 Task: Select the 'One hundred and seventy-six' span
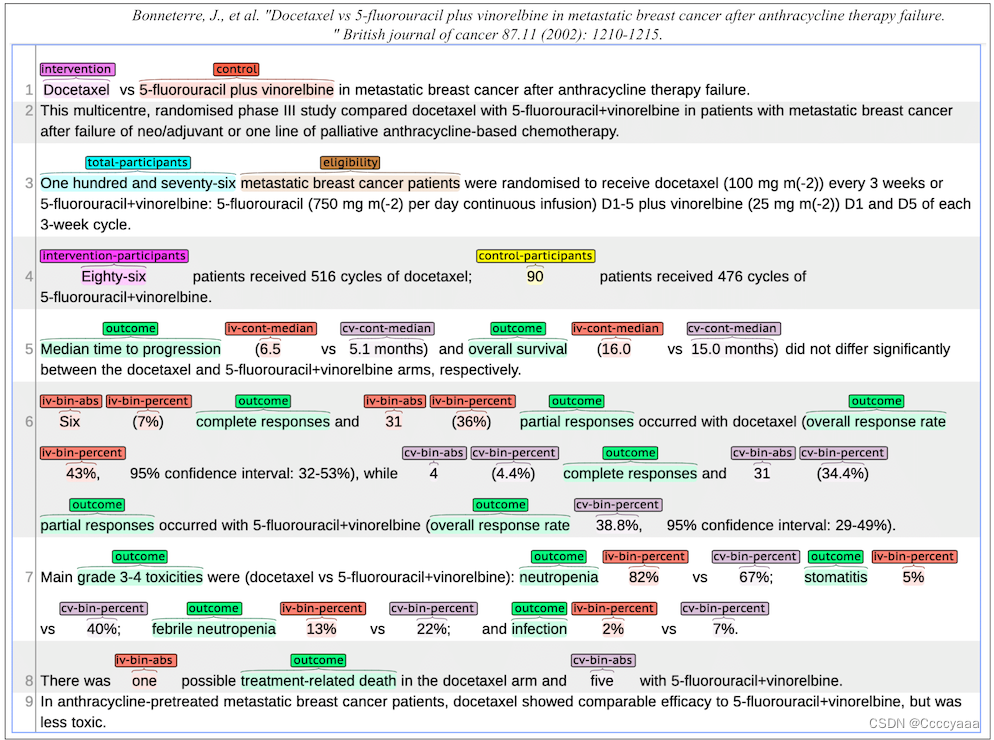pyautogui.click(x=138, y=183)
